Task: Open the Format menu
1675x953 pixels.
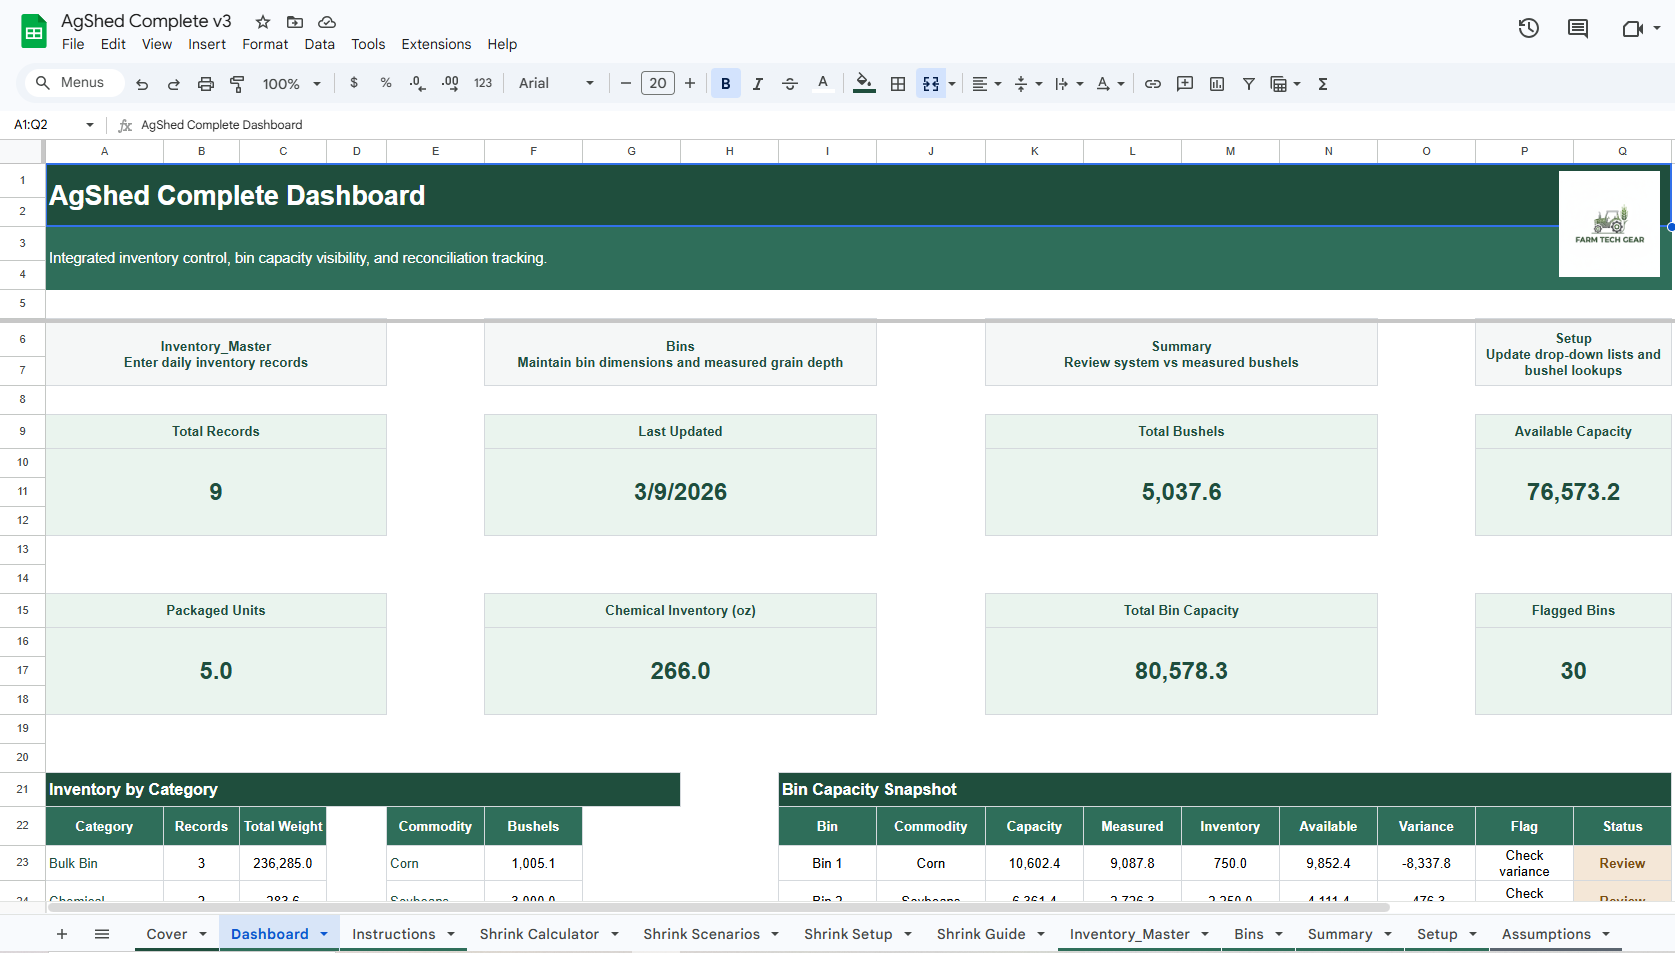Action: tap(265, 44)
